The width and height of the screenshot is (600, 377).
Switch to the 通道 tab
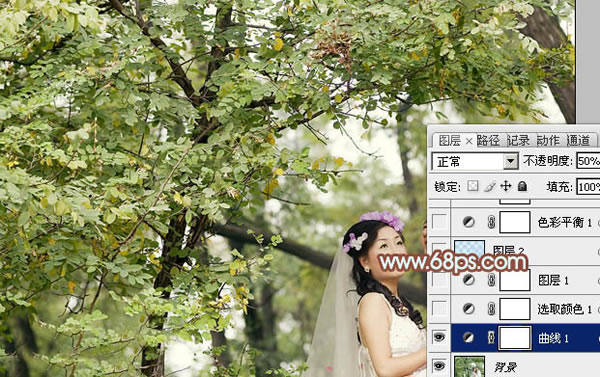(x=578, y=141)
